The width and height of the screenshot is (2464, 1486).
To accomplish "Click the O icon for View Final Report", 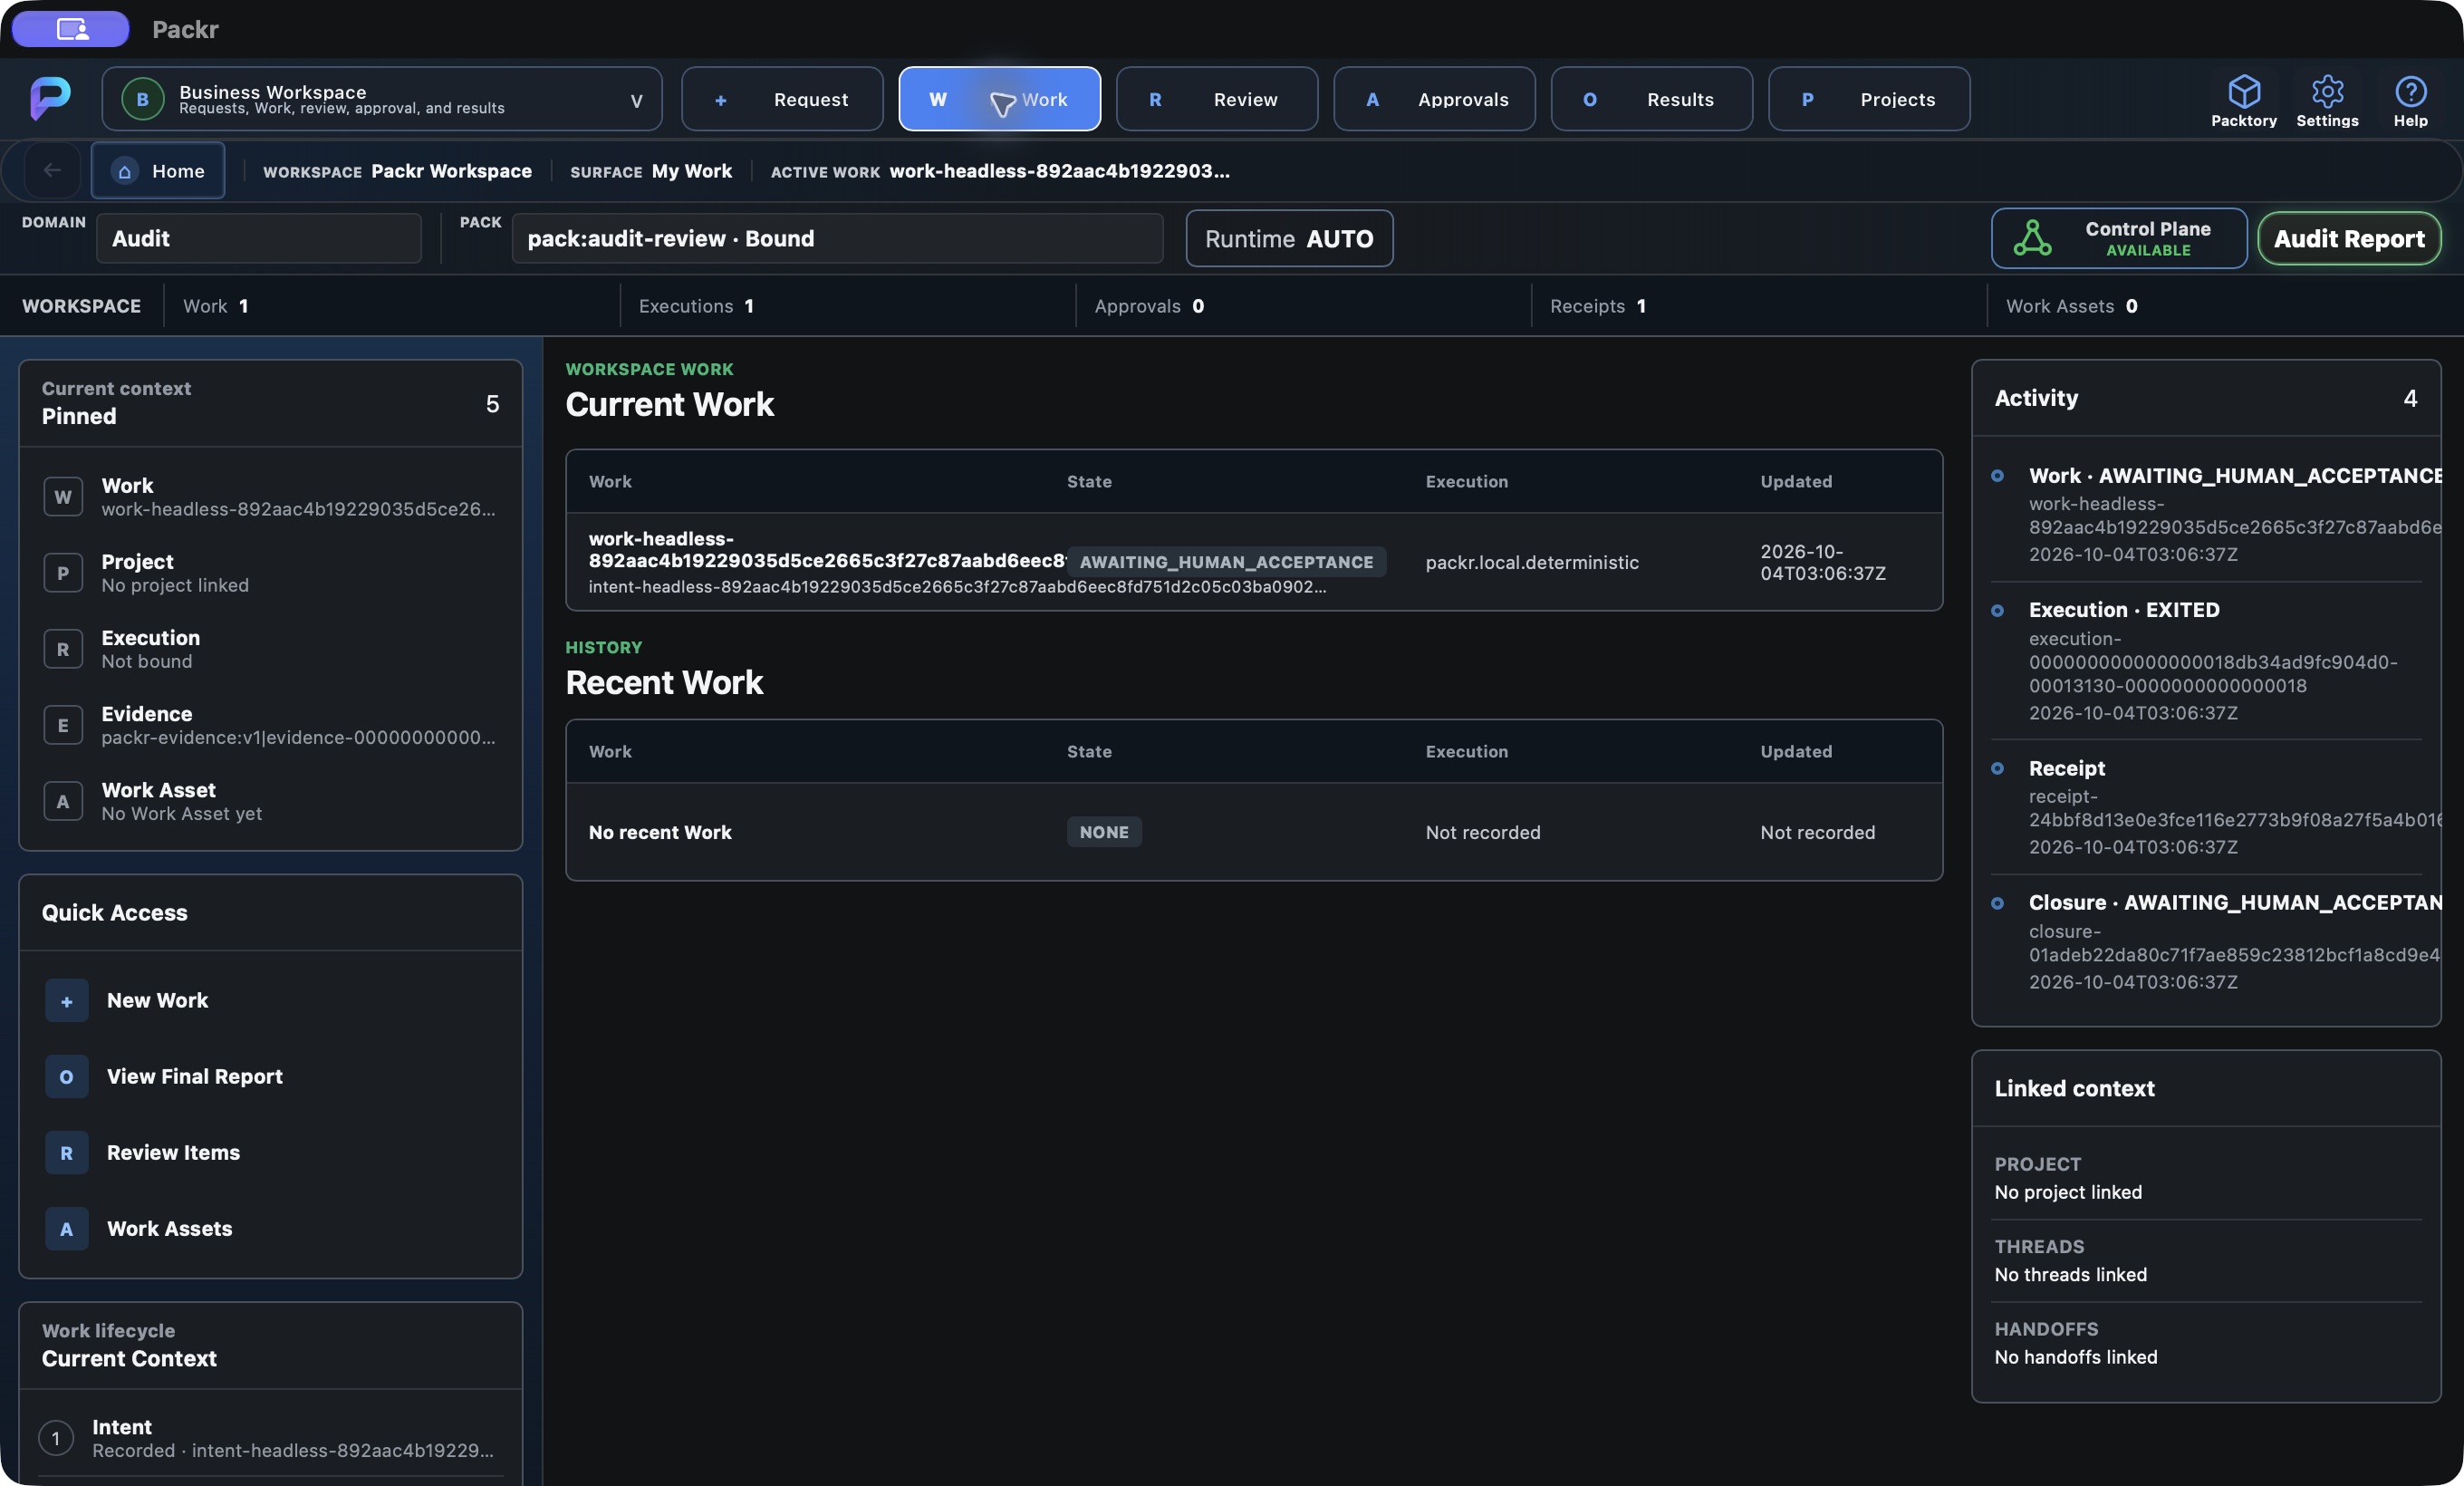I will click(x=66, y=1077).
